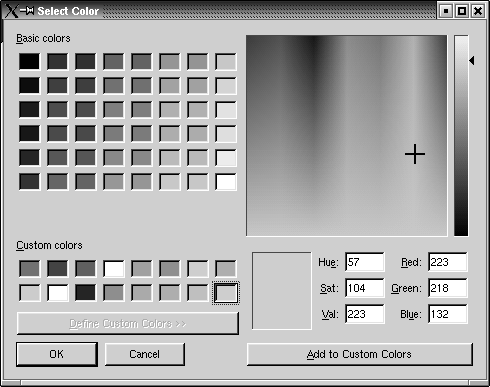Click the Sat value field
This screenshot has height=387, width=490.
click(x=365, y=288)
